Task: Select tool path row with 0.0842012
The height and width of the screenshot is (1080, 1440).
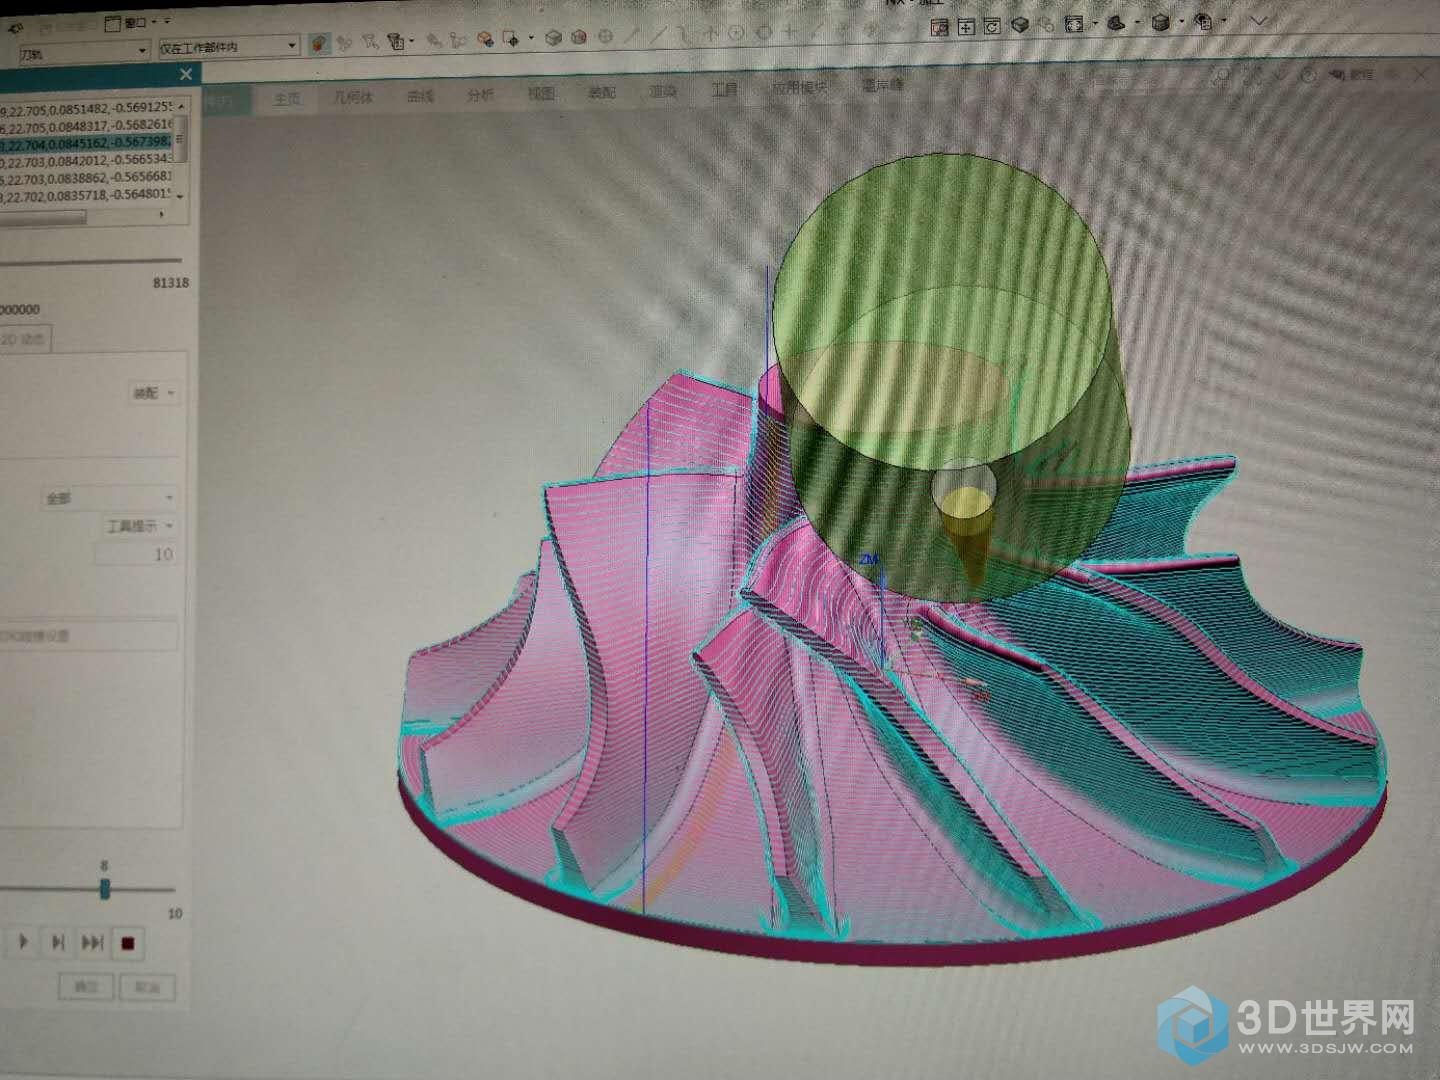Action: click(x=87, y=160)
